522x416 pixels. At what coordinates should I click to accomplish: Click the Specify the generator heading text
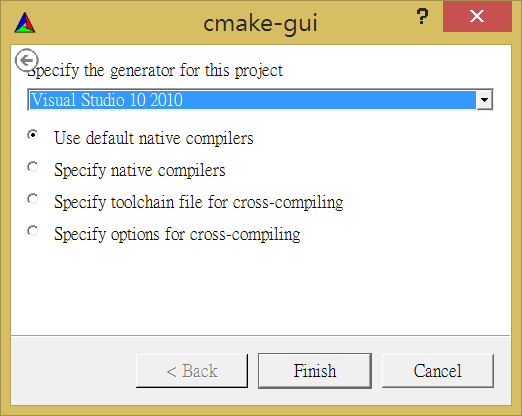tap(155, 71)
